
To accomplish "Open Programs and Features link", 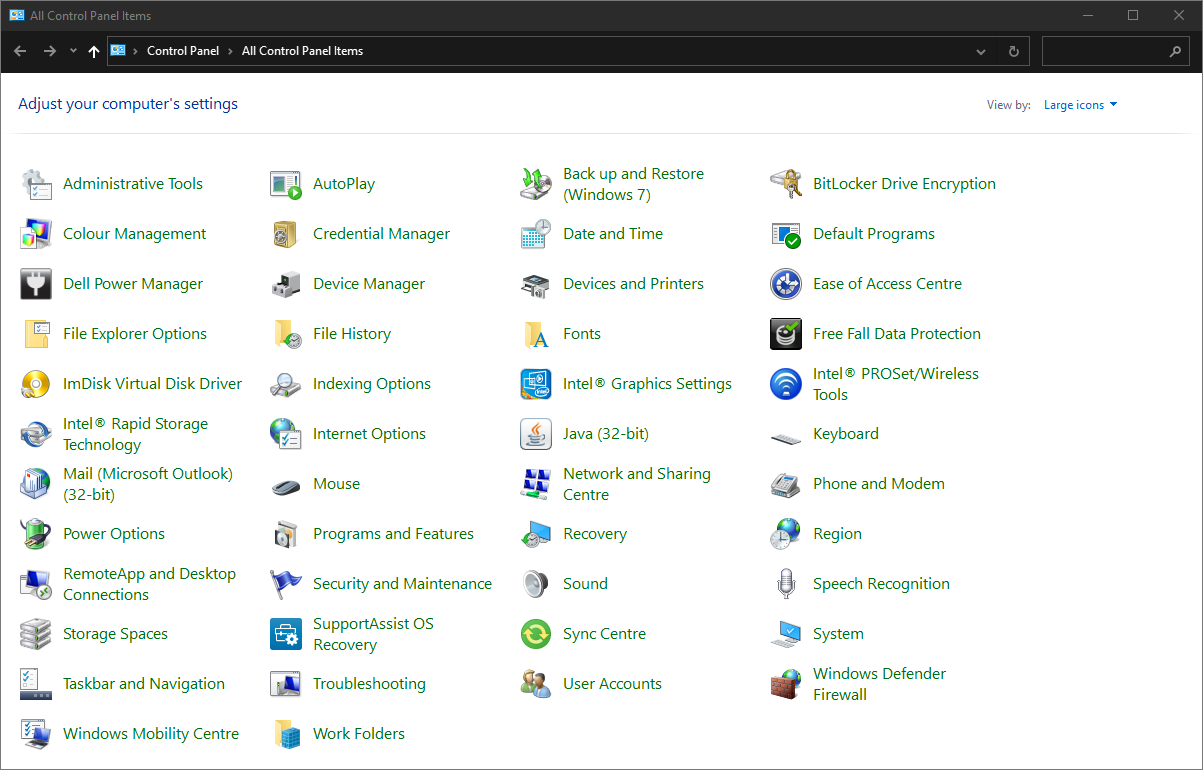I will click(393, 534).
